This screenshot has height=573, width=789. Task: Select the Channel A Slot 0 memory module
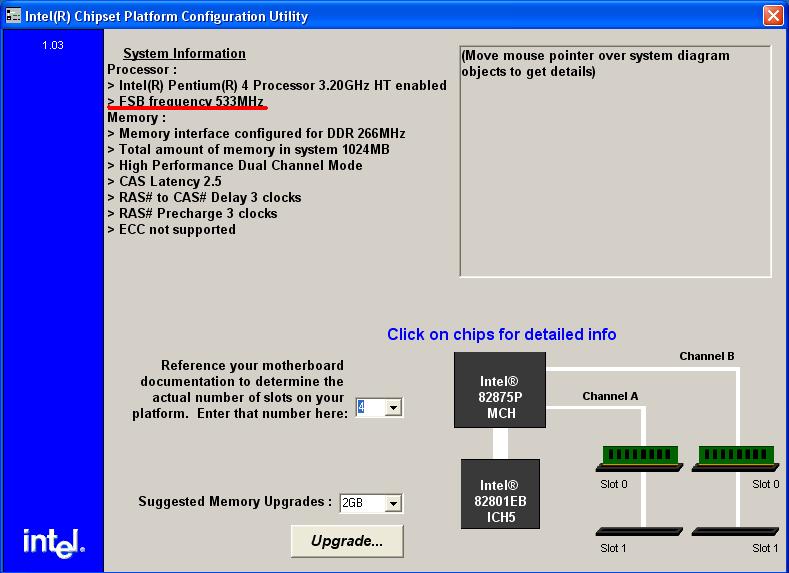639,458
